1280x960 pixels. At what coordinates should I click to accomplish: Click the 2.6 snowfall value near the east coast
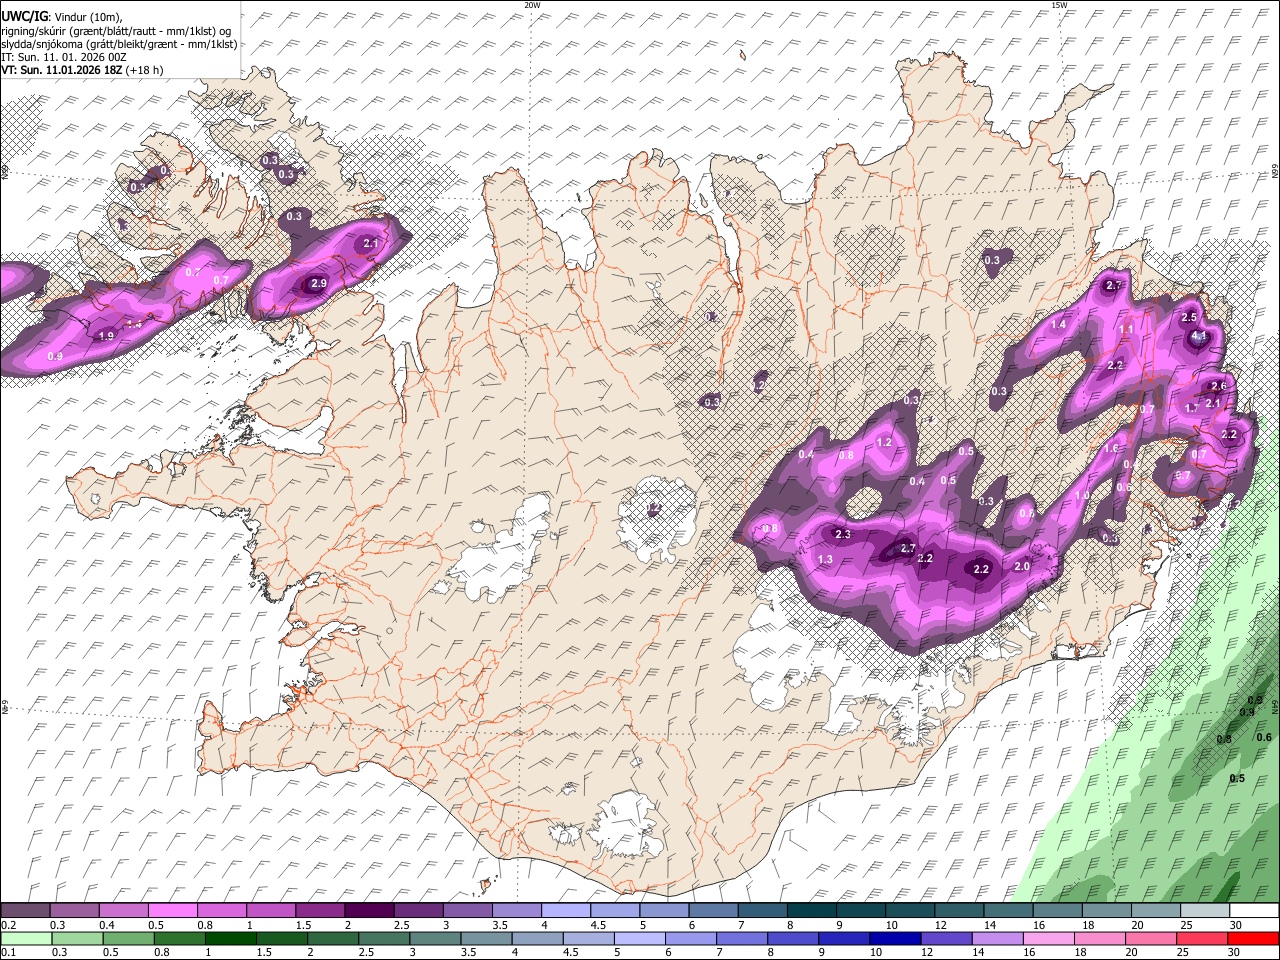click(x=1218, y=386)
